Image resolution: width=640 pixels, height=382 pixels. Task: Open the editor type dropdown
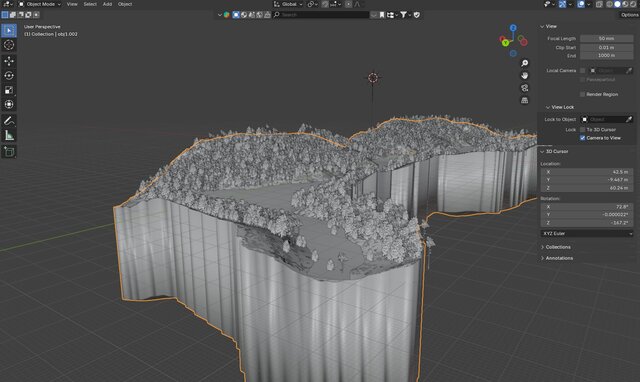(7, 4)
